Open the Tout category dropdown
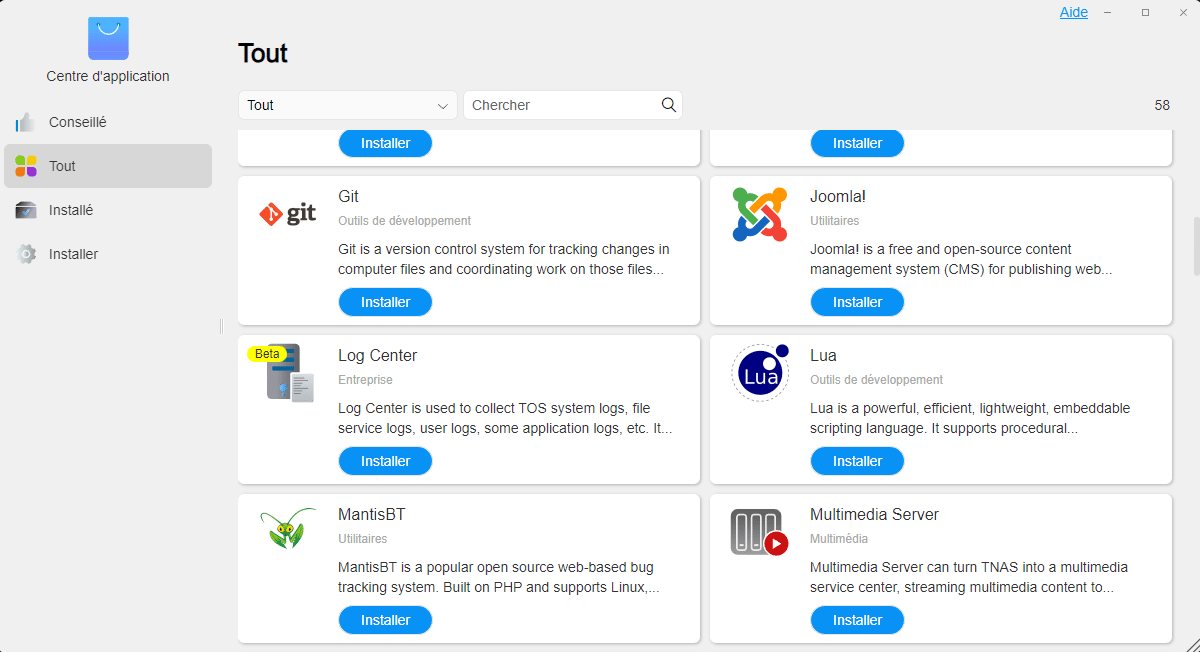Image resolution: width=1200 pixels, height=652 pixels. click(347, 105)
